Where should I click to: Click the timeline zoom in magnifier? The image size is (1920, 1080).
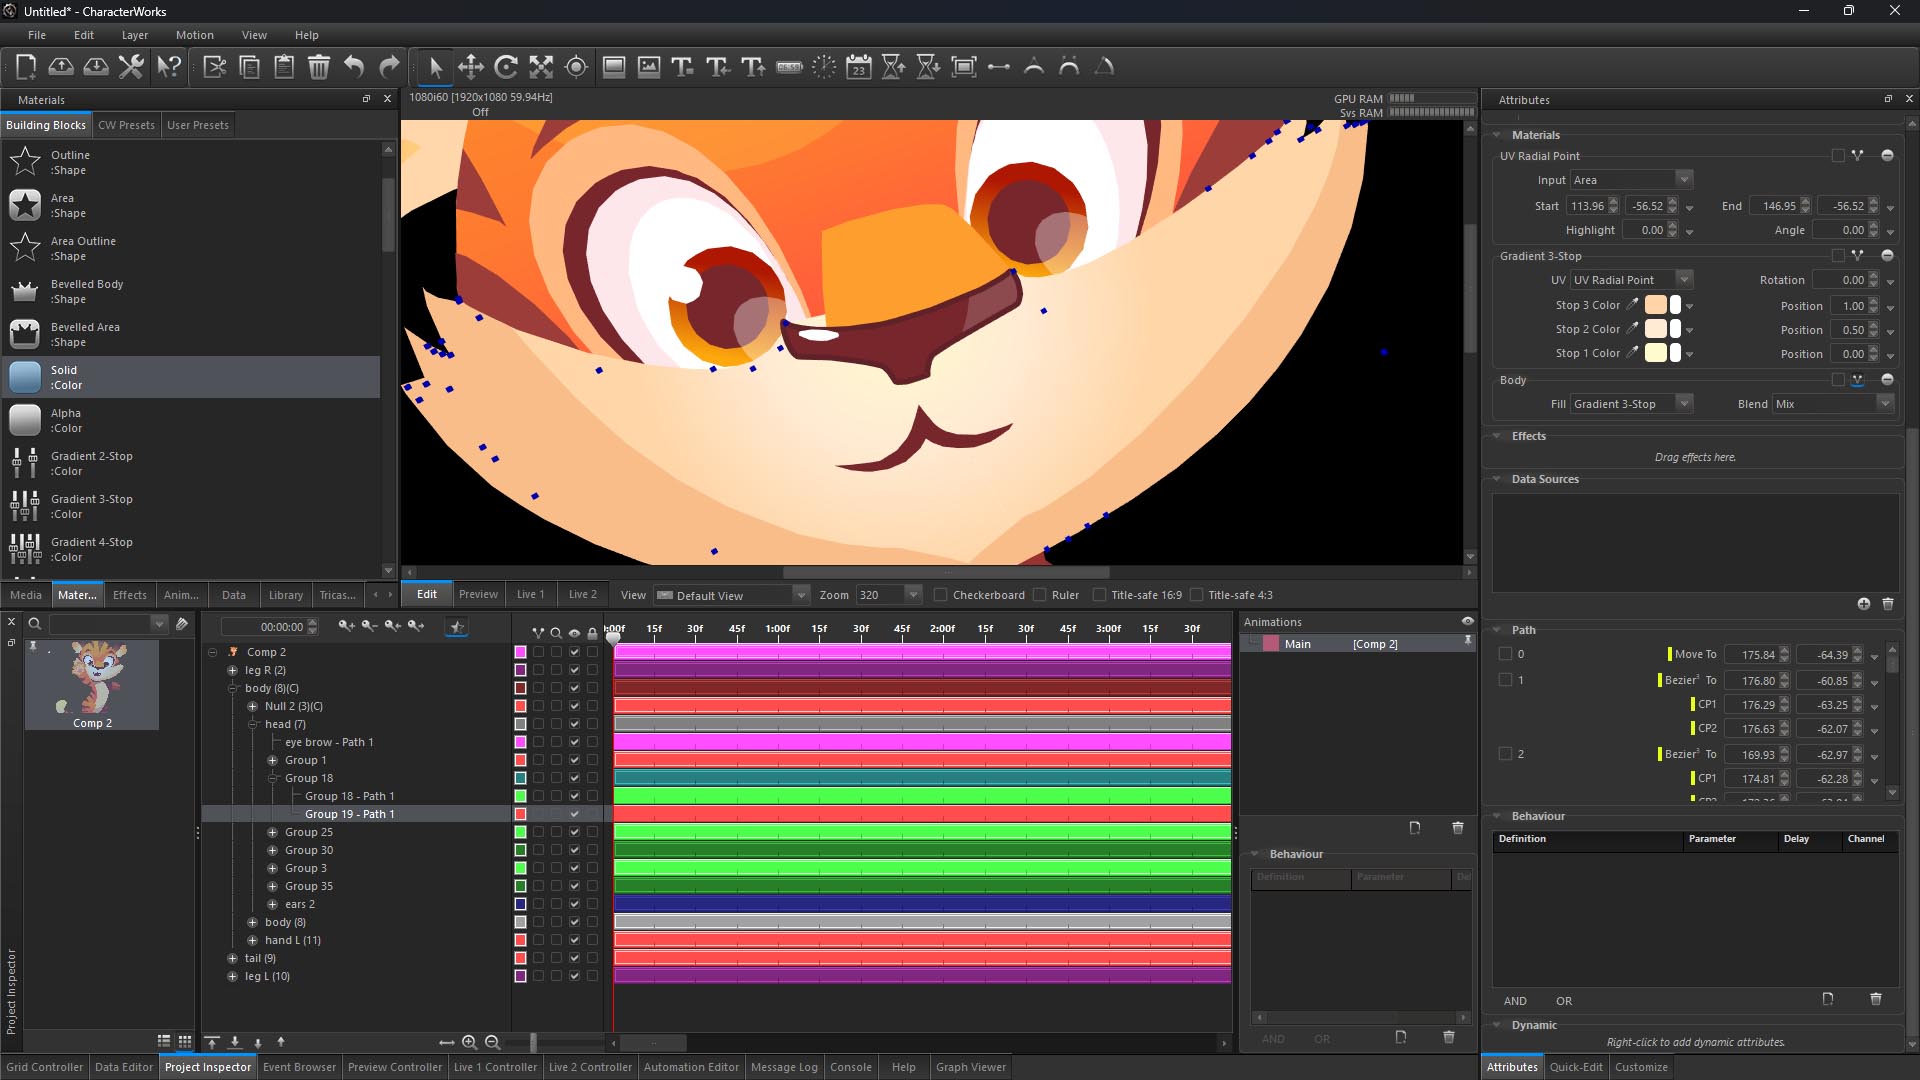[469, 1042]
